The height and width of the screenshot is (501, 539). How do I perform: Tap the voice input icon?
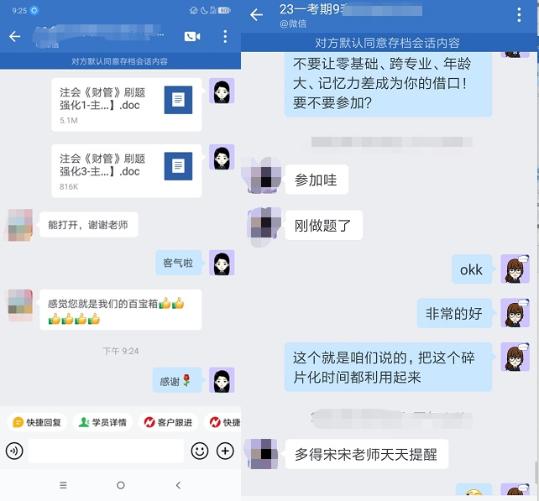(x=14, y=451)
